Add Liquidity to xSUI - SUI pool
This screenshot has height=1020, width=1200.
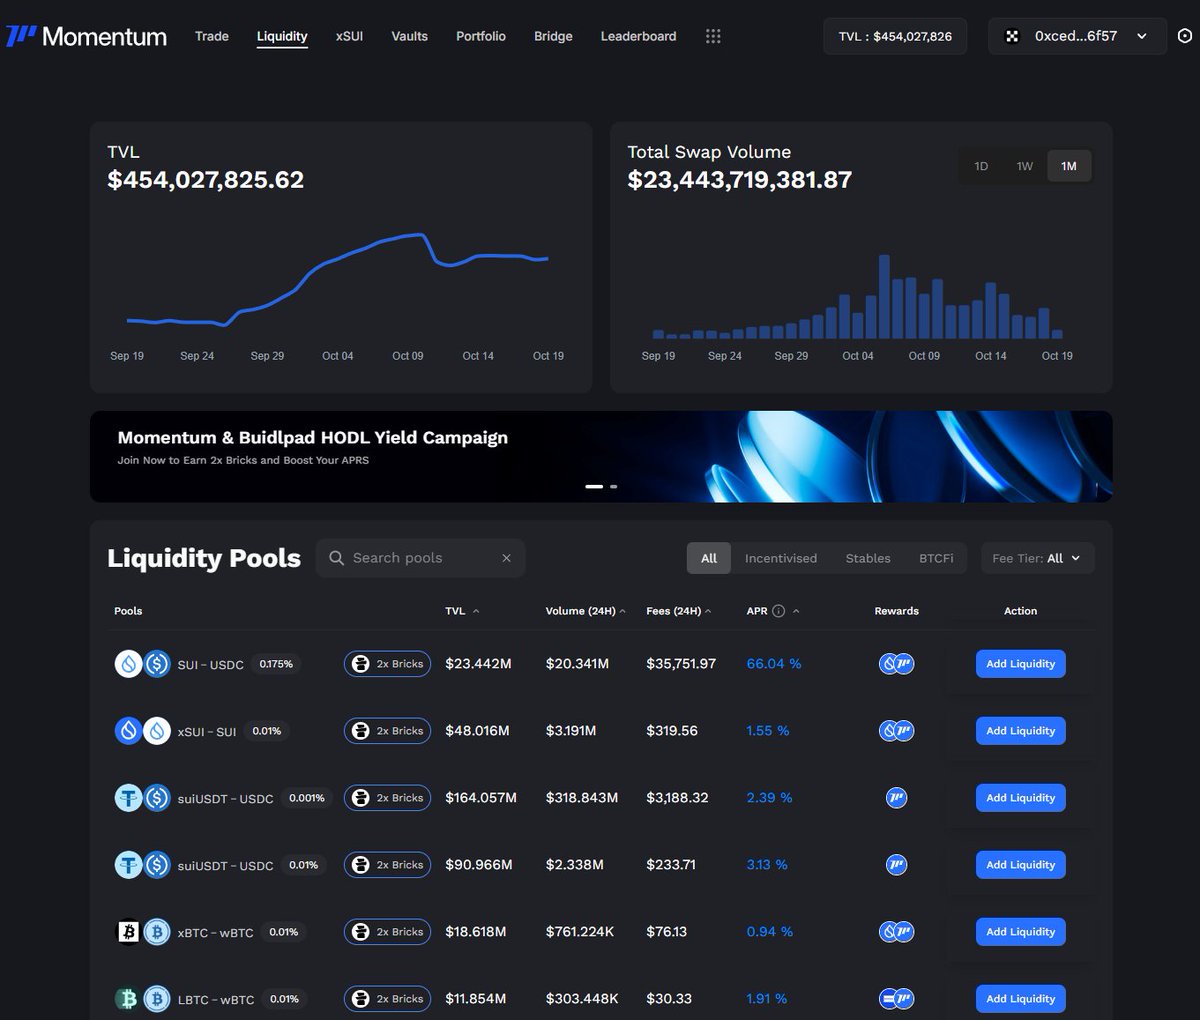coord(1021,731)
